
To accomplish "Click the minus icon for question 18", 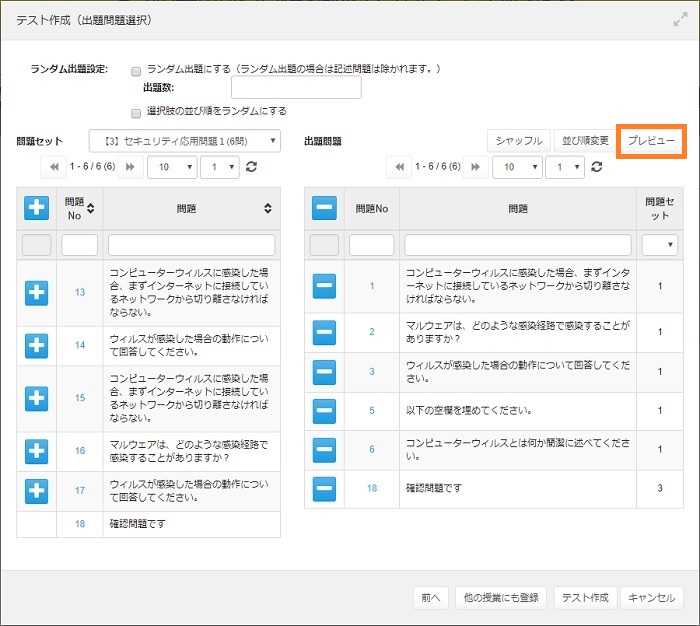I will 324,488.
